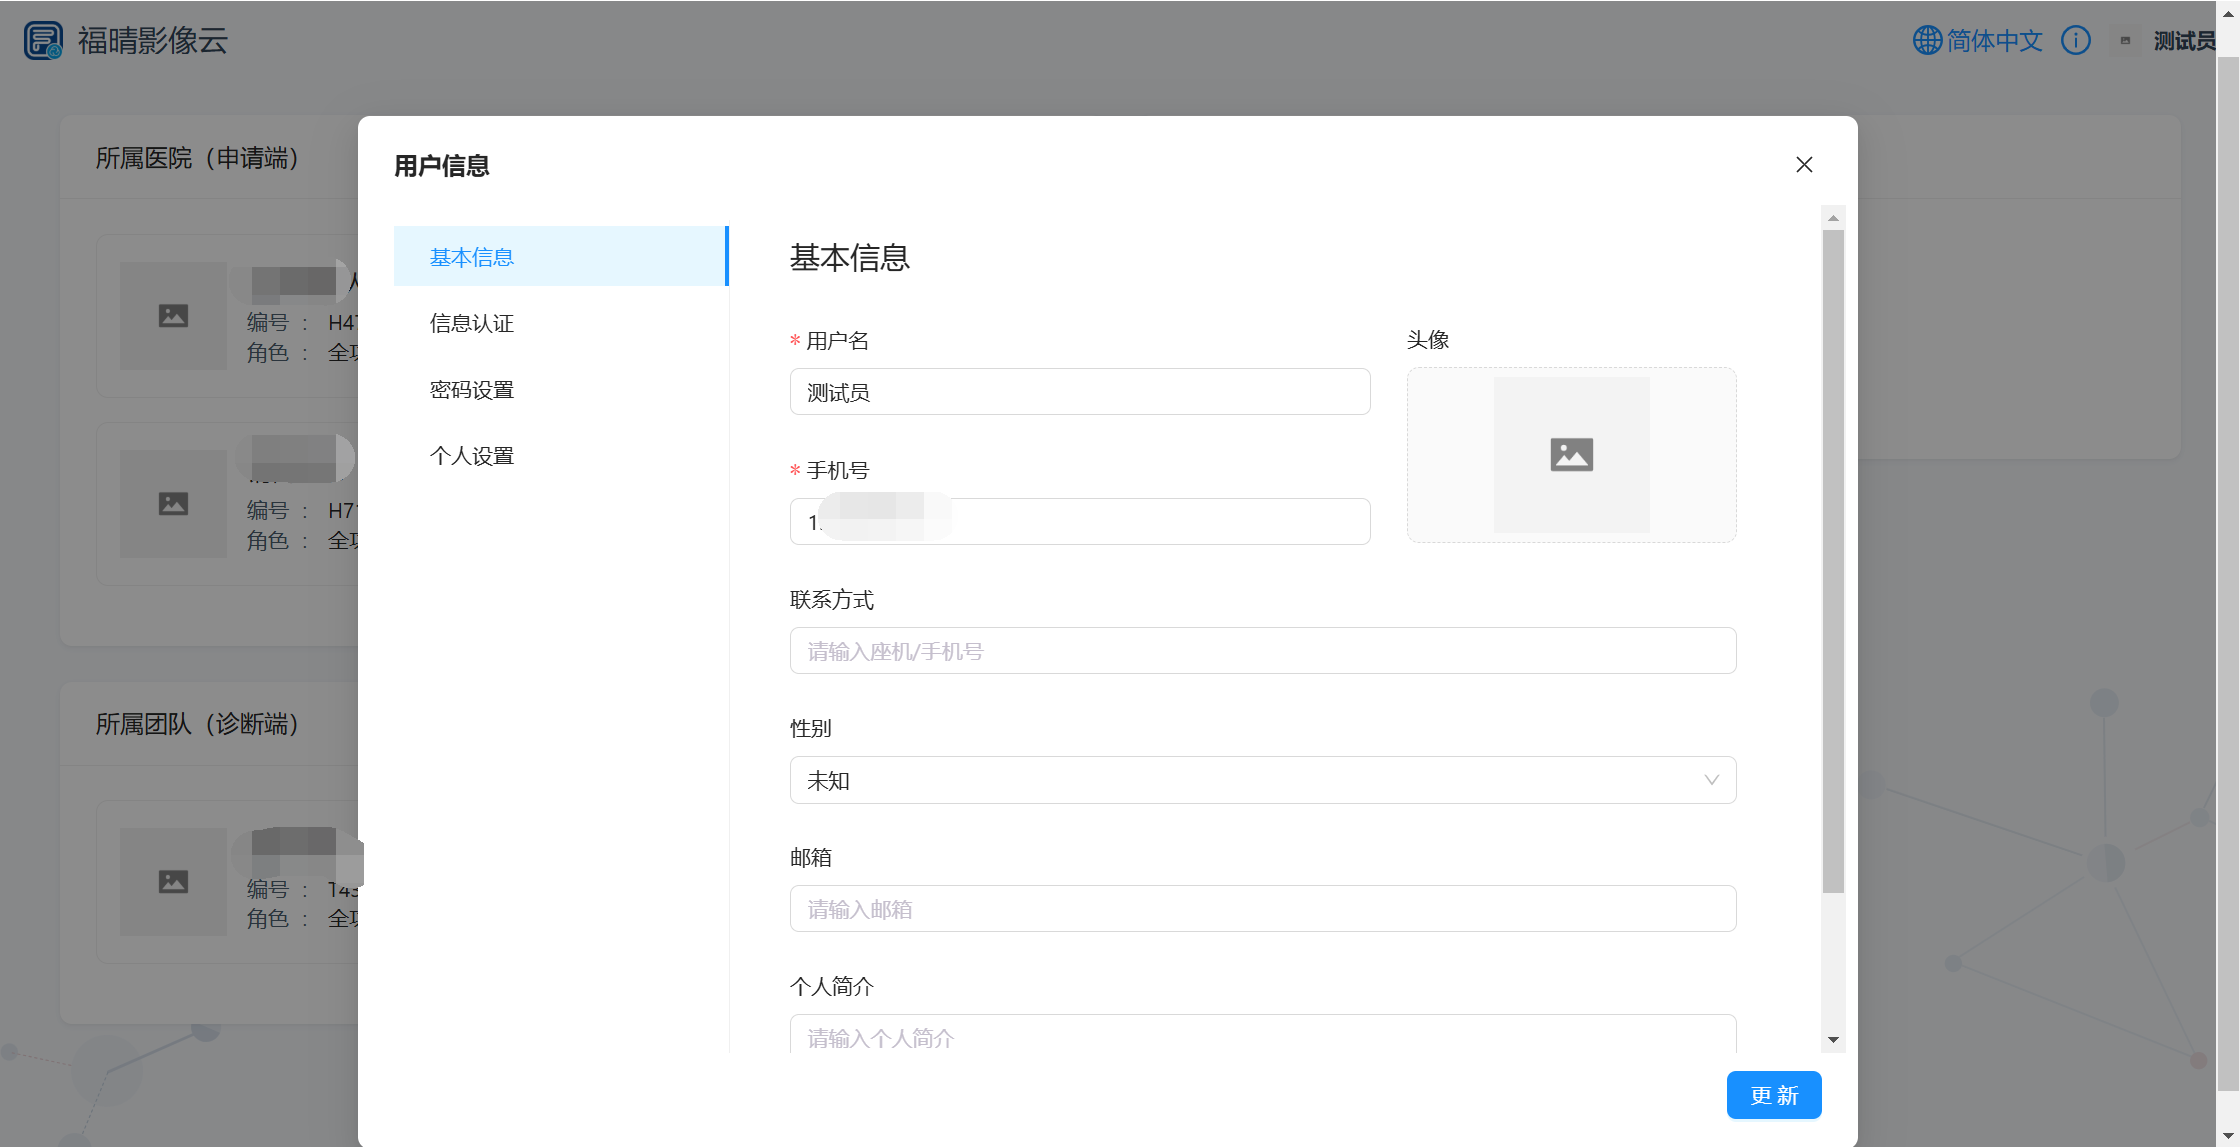Click the 更新 button
Screen dimensions: 2240x1147
click(1773, 1095)
